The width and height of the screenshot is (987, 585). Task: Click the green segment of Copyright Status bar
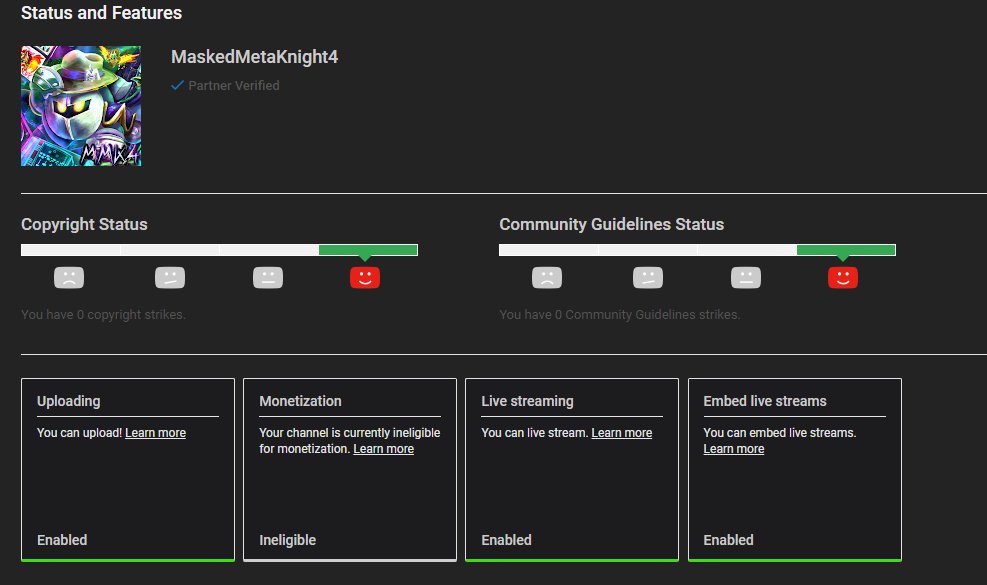[x=368, y=250]
